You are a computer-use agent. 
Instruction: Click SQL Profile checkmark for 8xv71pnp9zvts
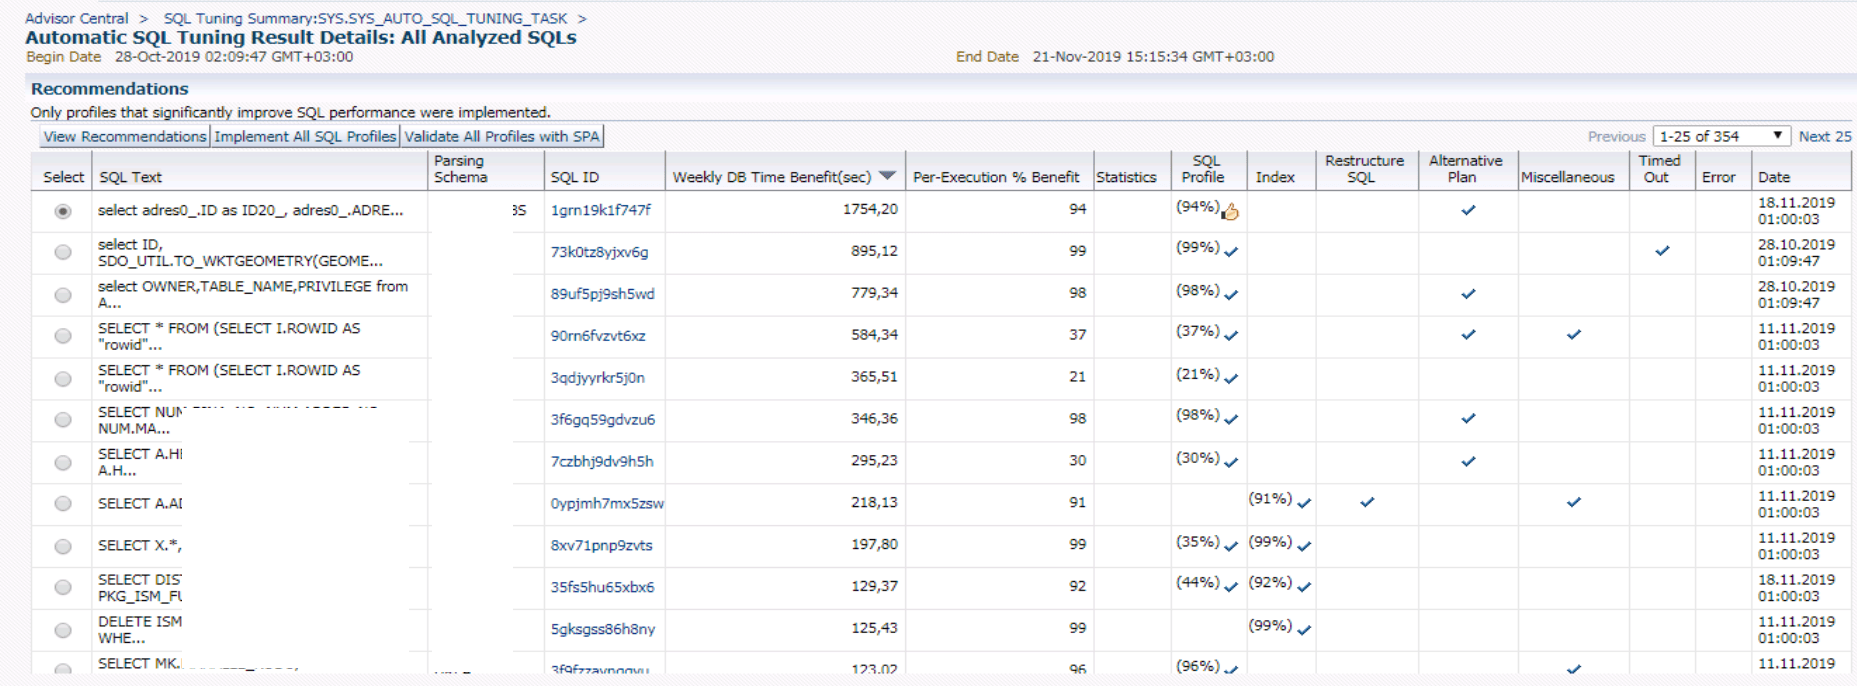pyautogui.click(x=1231, y=546)
